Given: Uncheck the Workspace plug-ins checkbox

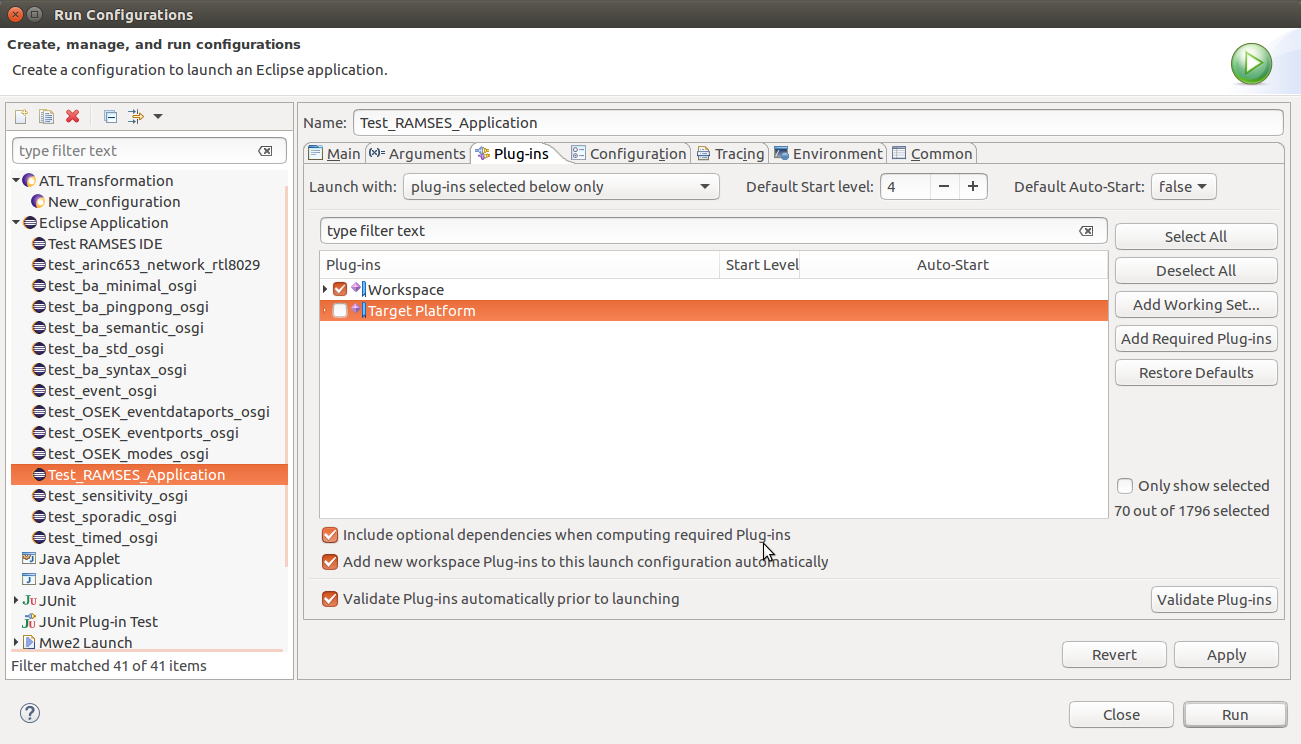Looking at the screenshot, I should tap(340, 289).
